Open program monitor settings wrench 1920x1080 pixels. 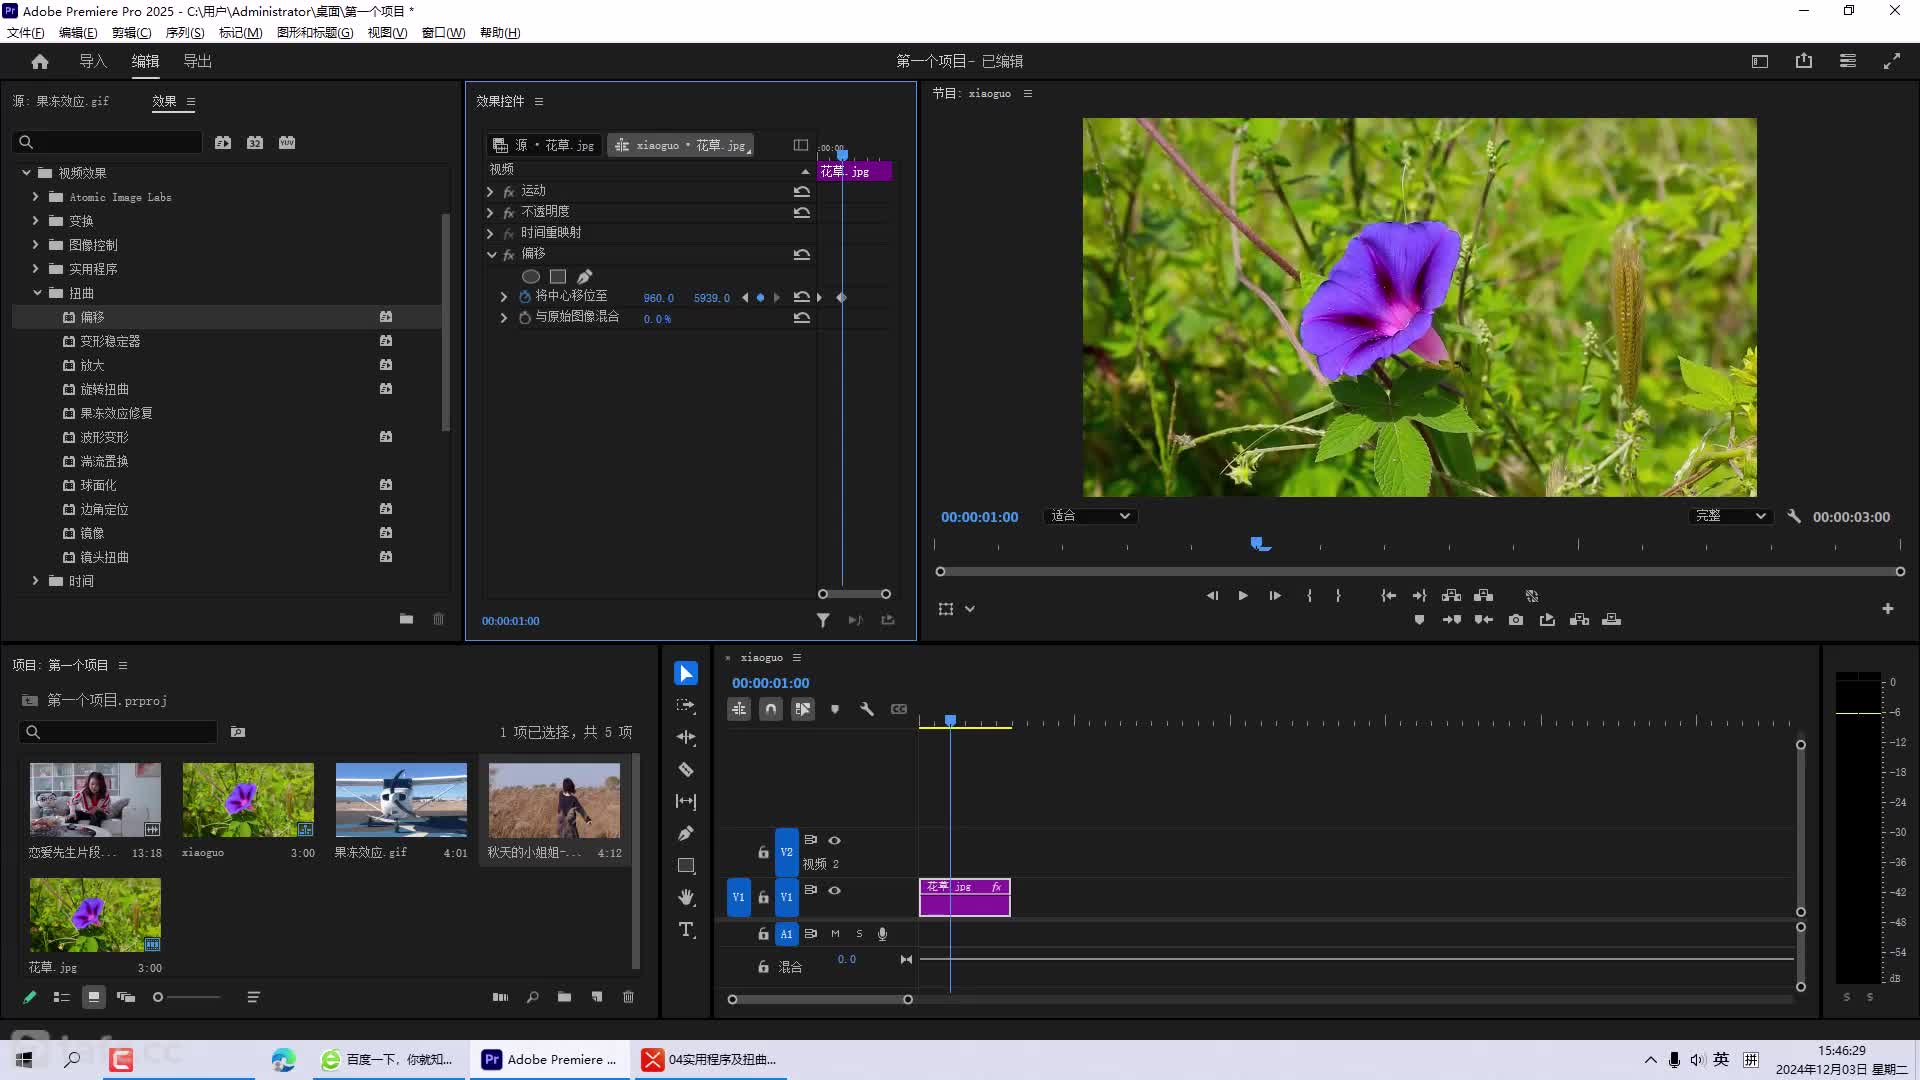pyautogui.click(x=1794, y=517)
